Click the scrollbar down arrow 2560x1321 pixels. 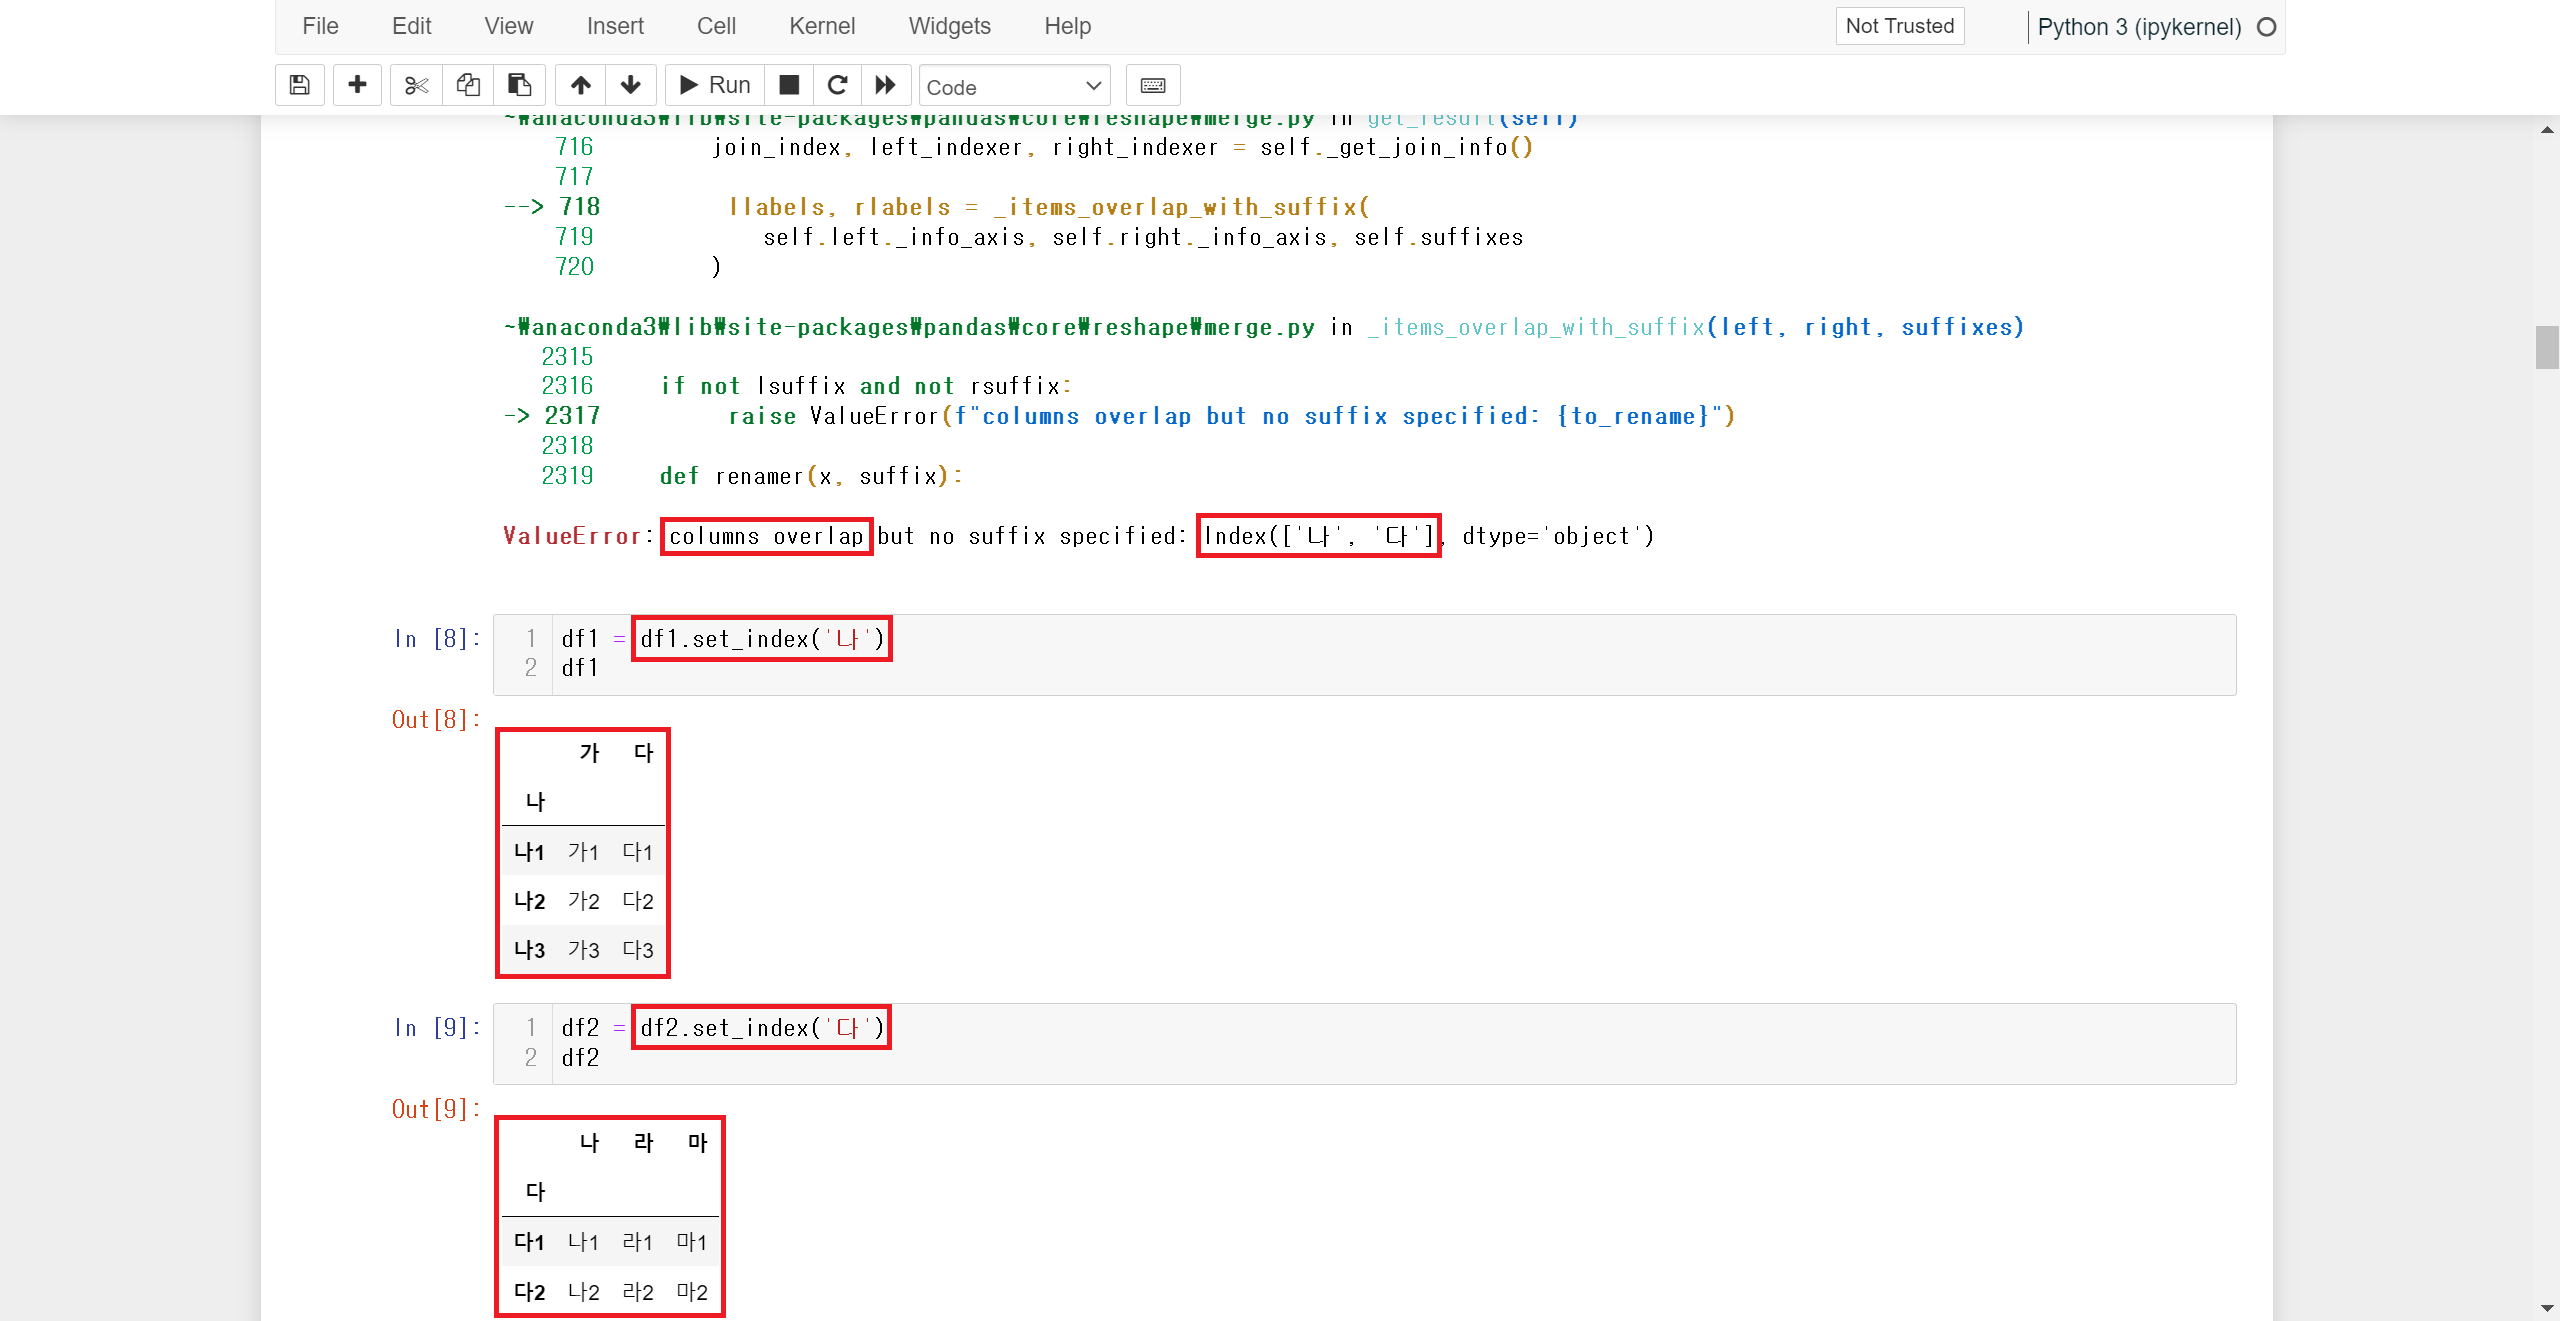point(2546,1308)
